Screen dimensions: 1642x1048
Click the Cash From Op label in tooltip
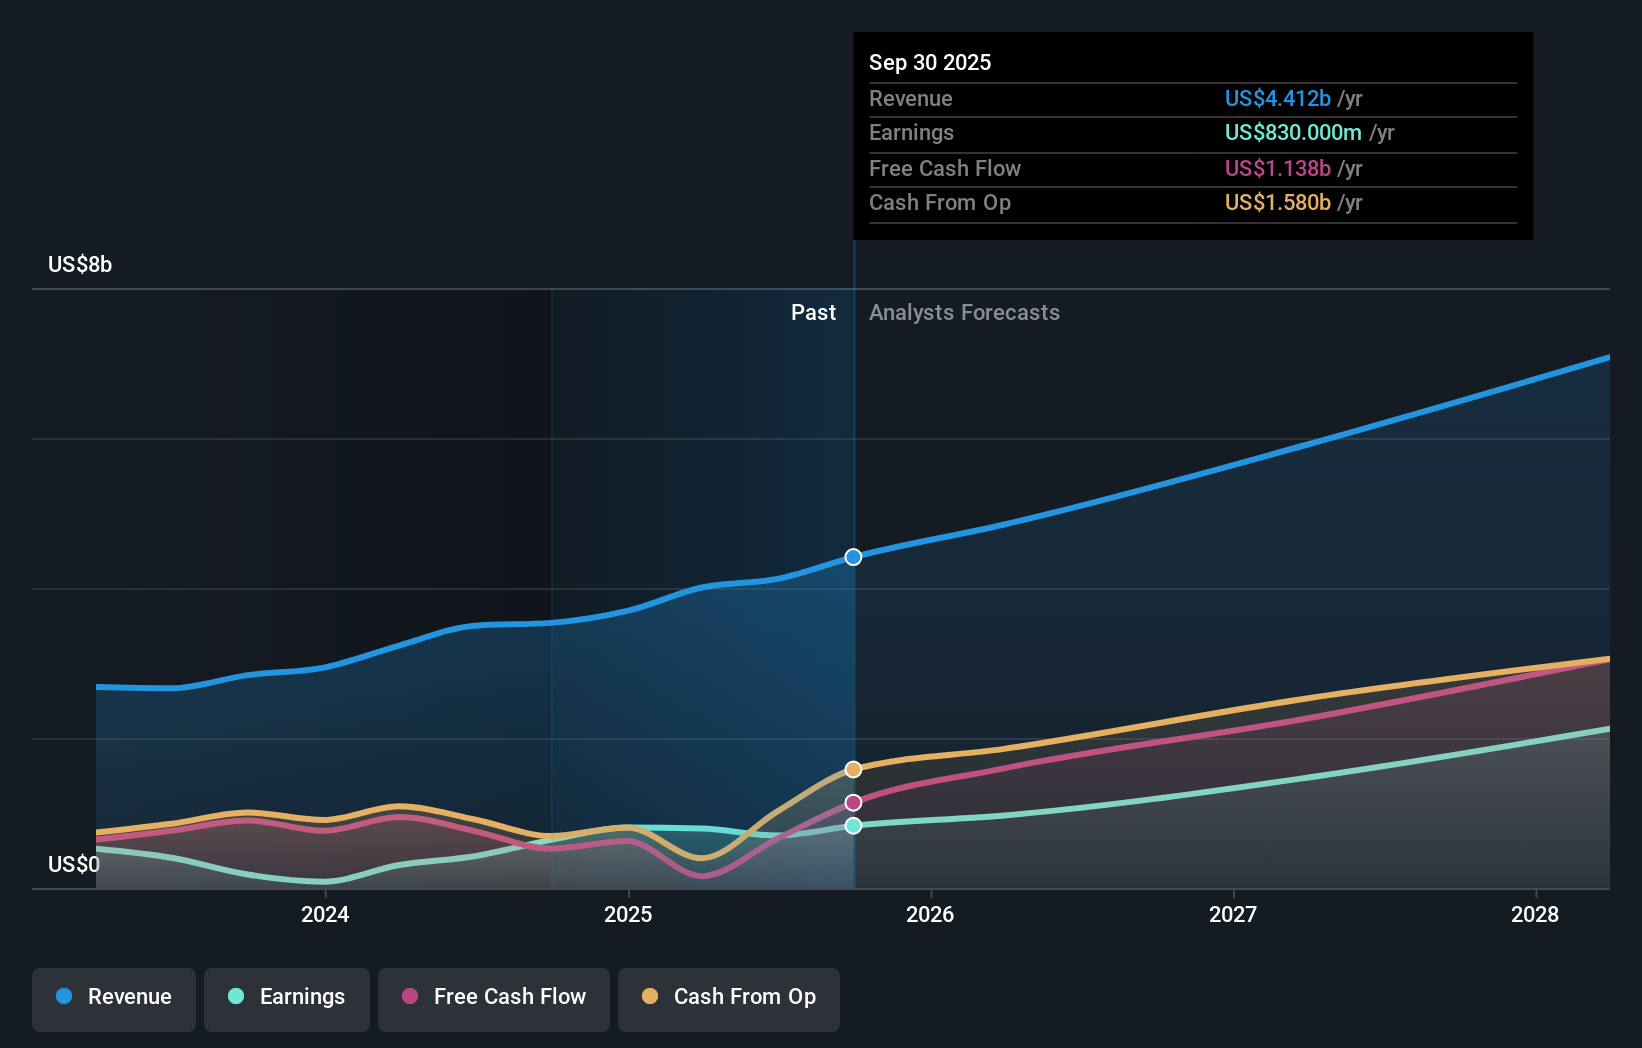[x=940, y=203]
